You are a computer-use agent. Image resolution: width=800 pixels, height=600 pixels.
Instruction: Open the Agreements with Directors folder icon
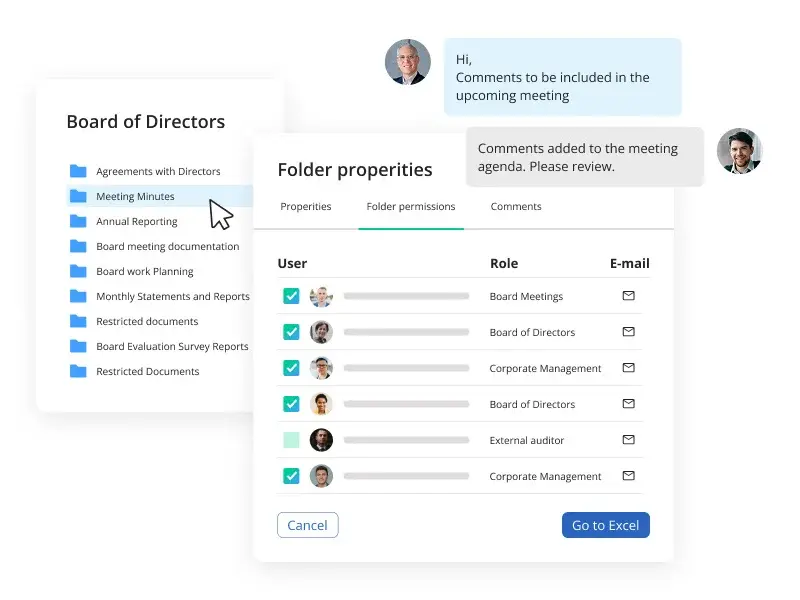tap(78, 171)
